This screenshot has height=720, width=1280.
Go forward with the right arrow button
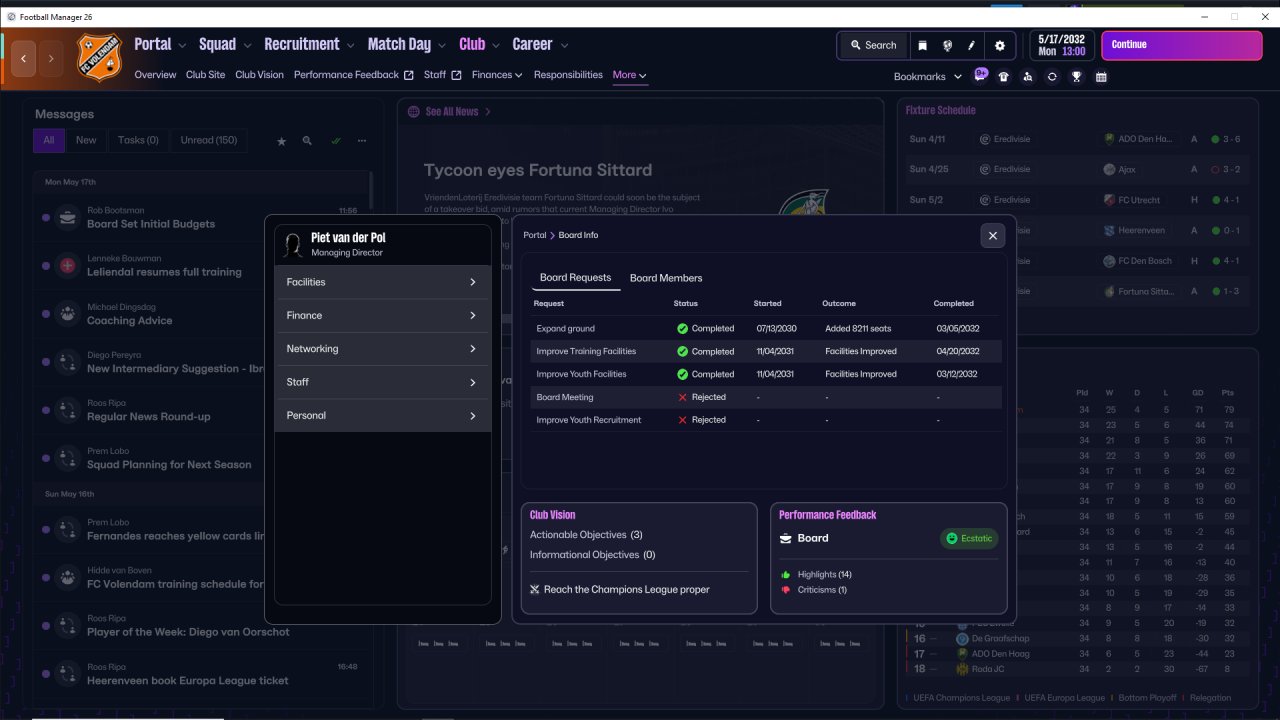coord(51,59)
